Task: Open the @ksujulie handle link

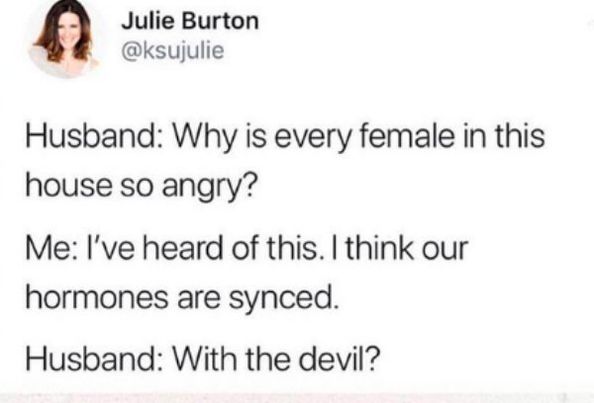Action: coord(173,51)
